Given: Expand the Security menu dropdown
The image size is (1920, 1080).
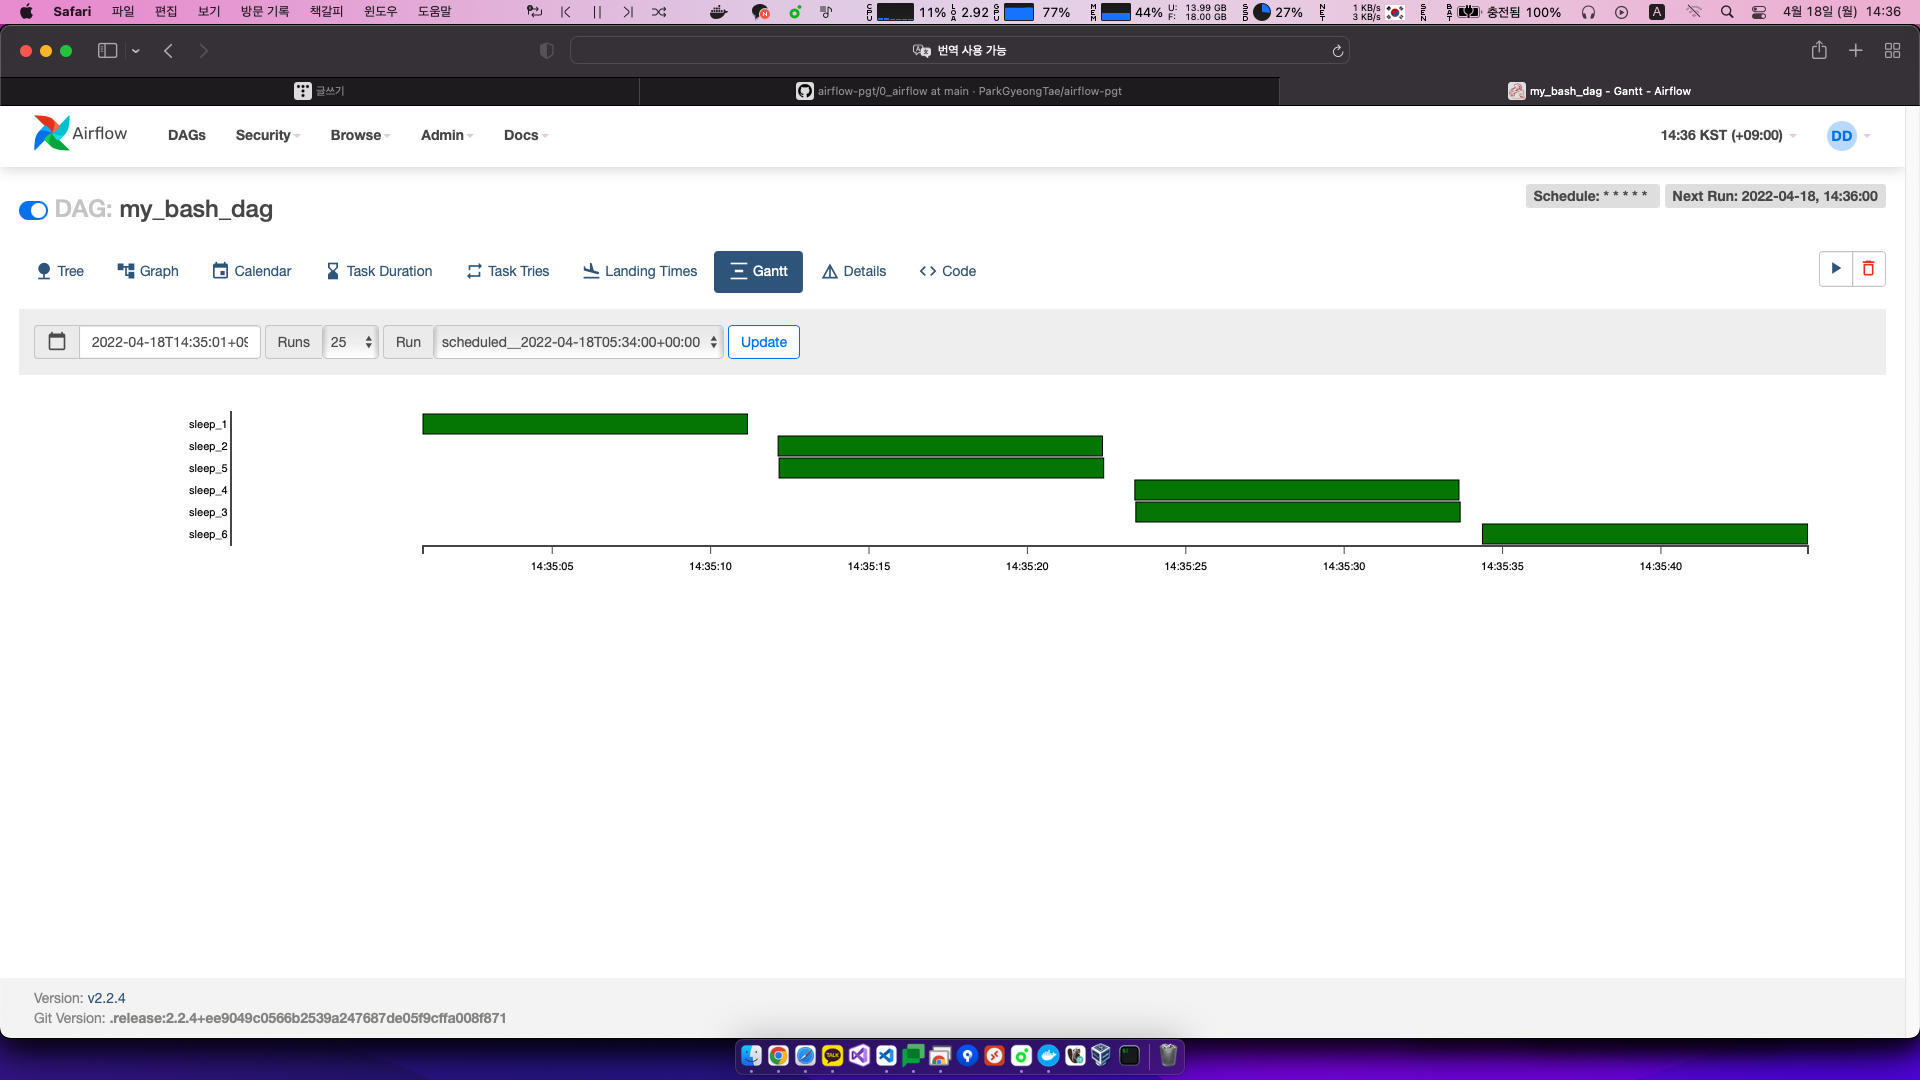Looking at the screenshot, I should pos(267,135).
